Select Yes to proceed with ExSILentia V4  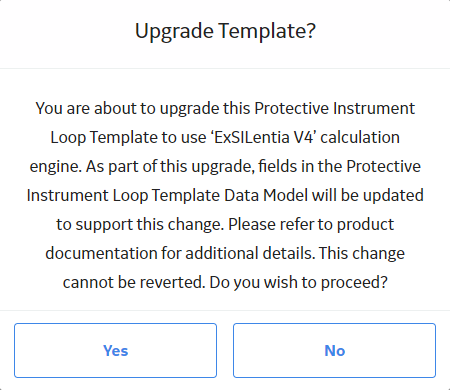click(x=115, y=350)
